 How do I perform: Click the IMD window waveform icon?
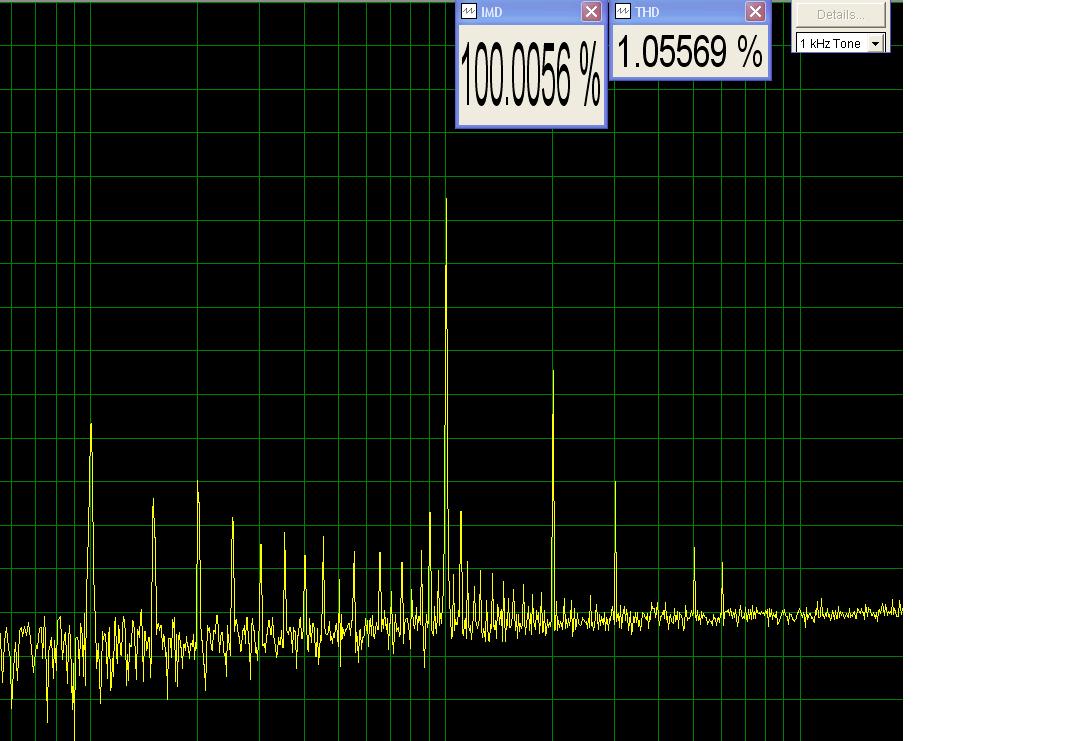(469, 11)
